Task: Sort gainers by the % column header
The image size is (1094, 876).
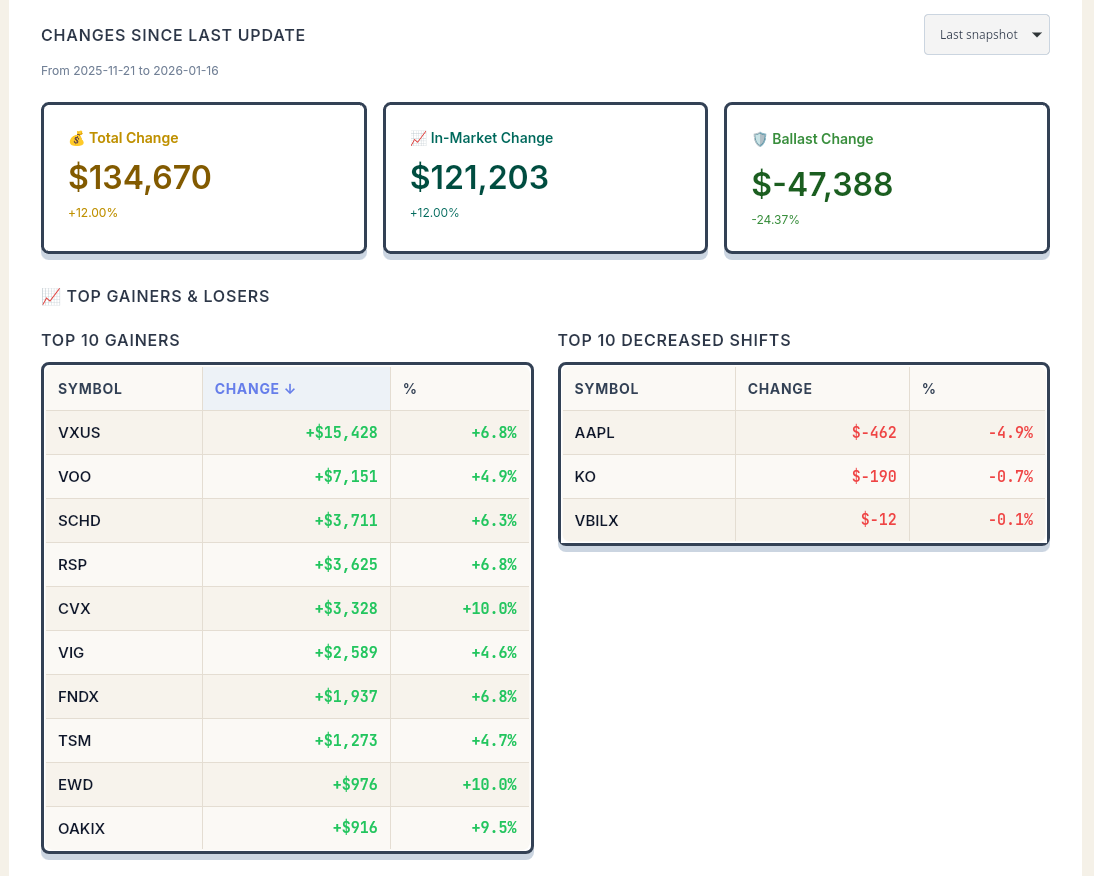Action: [x=410, y=388]
